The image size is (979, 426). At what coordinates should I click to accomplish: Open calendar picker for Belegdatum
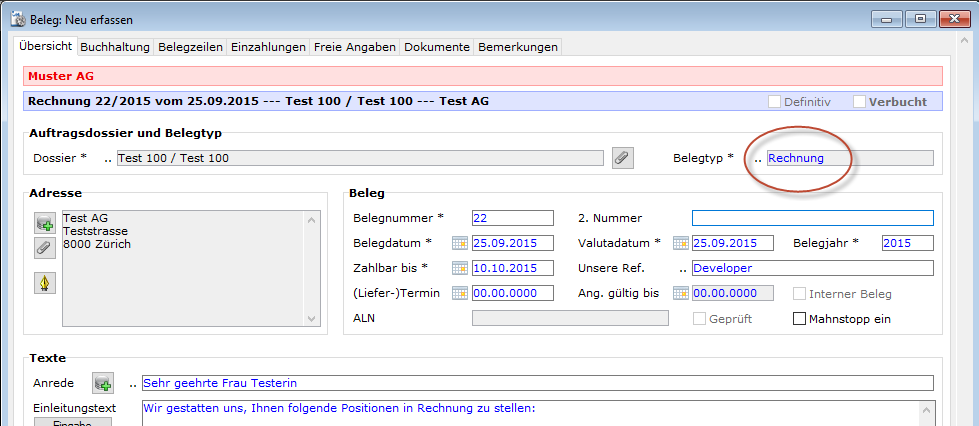tap(460, 243)
